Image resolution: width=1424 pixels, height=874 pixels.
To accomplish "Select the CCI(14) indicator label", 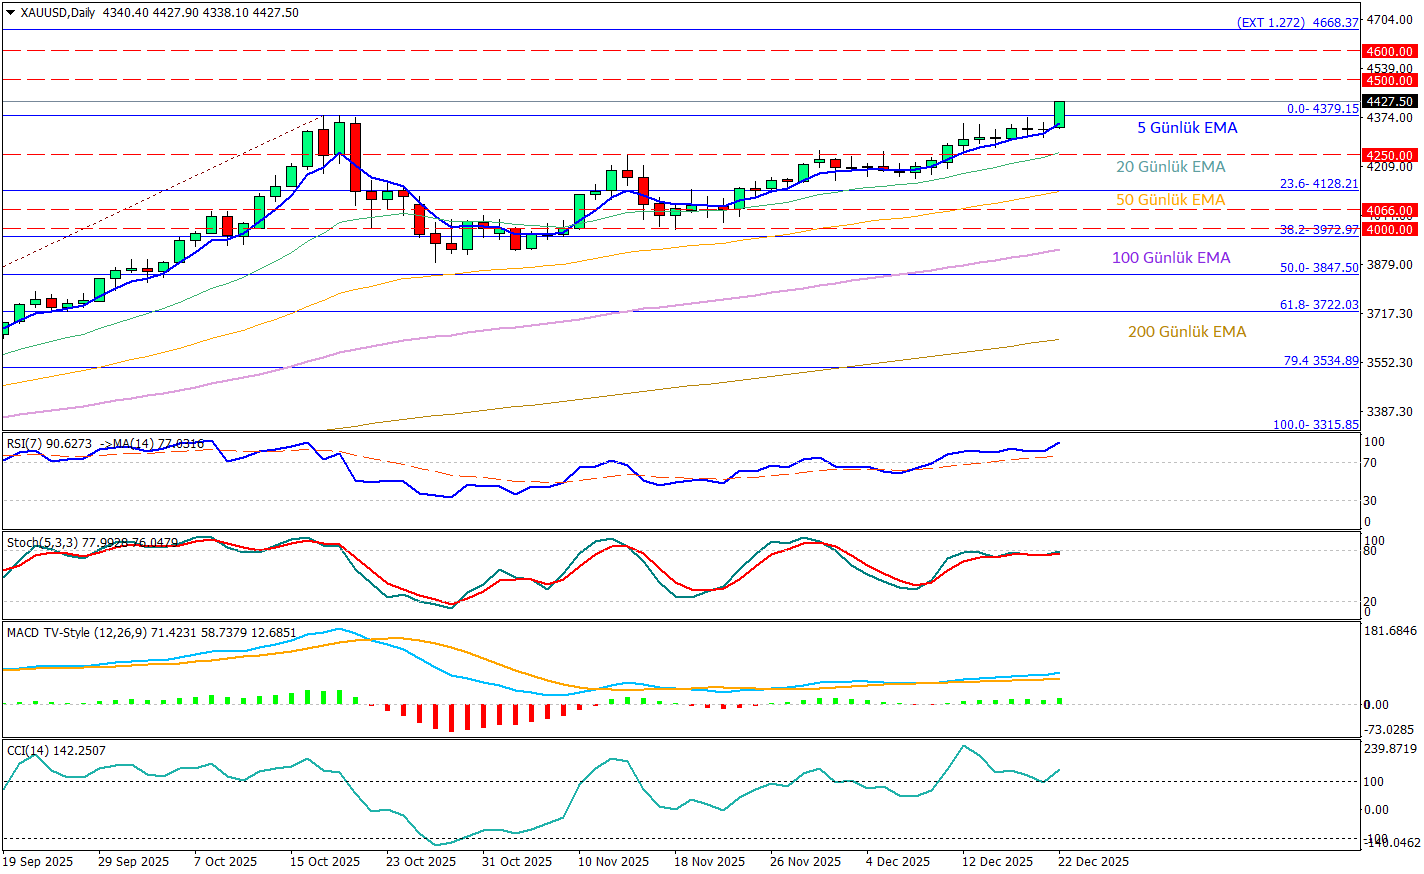I will pyautogui.click(x=28, y=751).
